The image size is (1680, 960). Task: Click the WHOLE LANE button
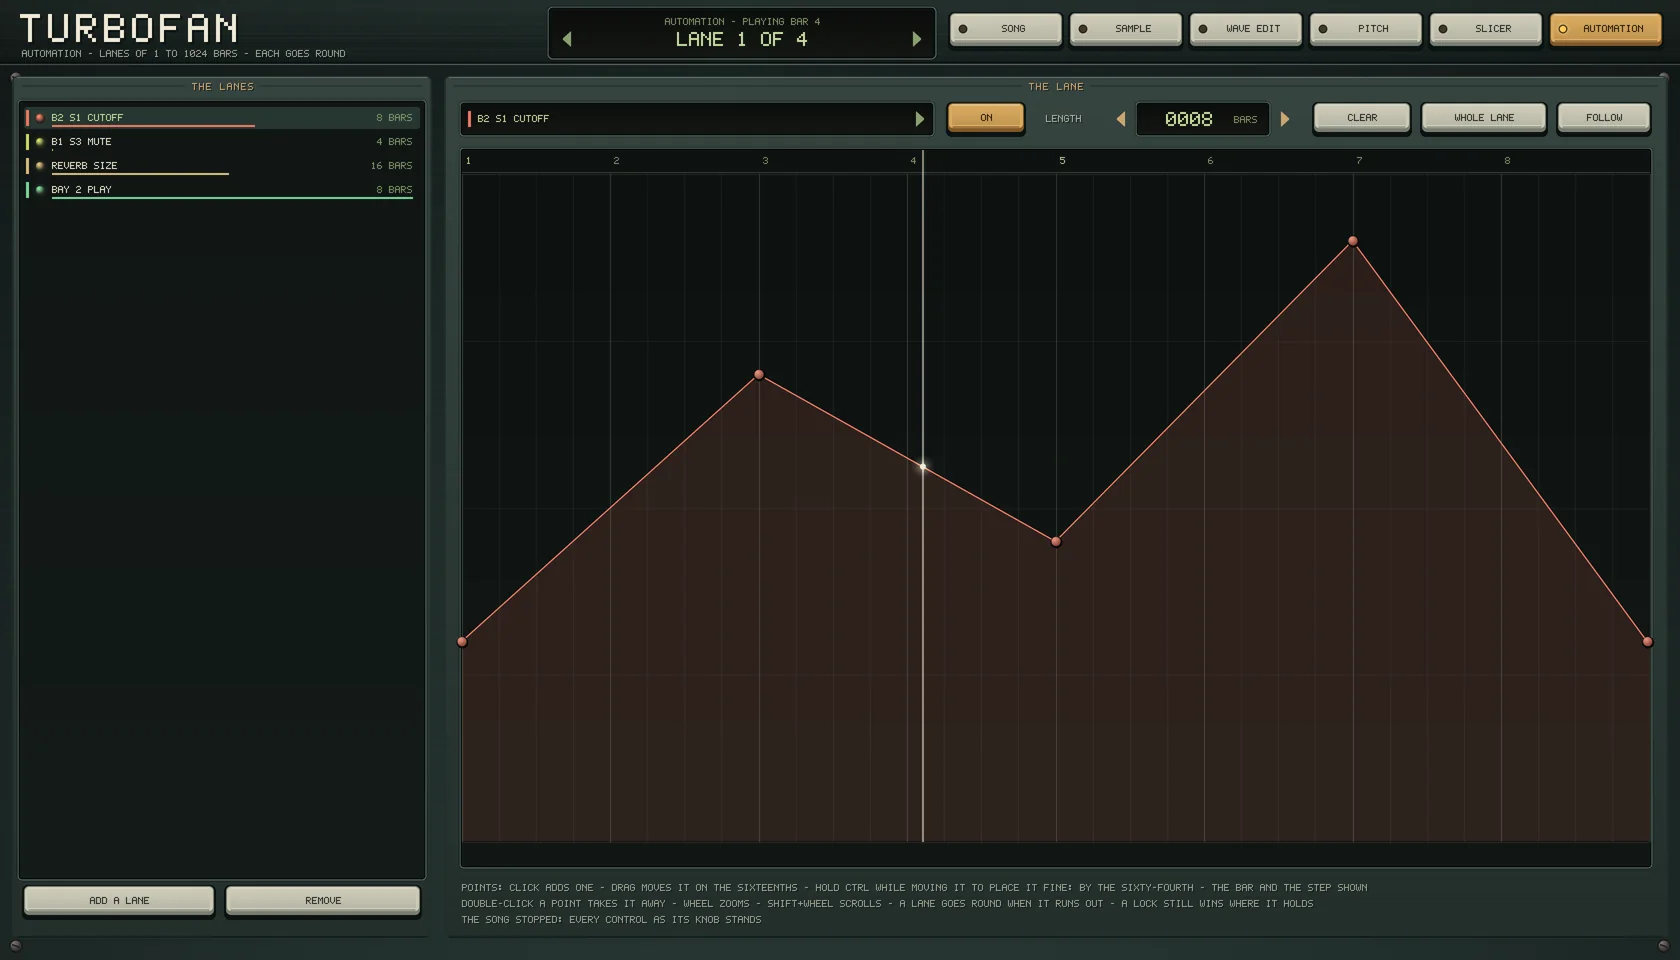pyautogui.click(x=1484, y=118)
